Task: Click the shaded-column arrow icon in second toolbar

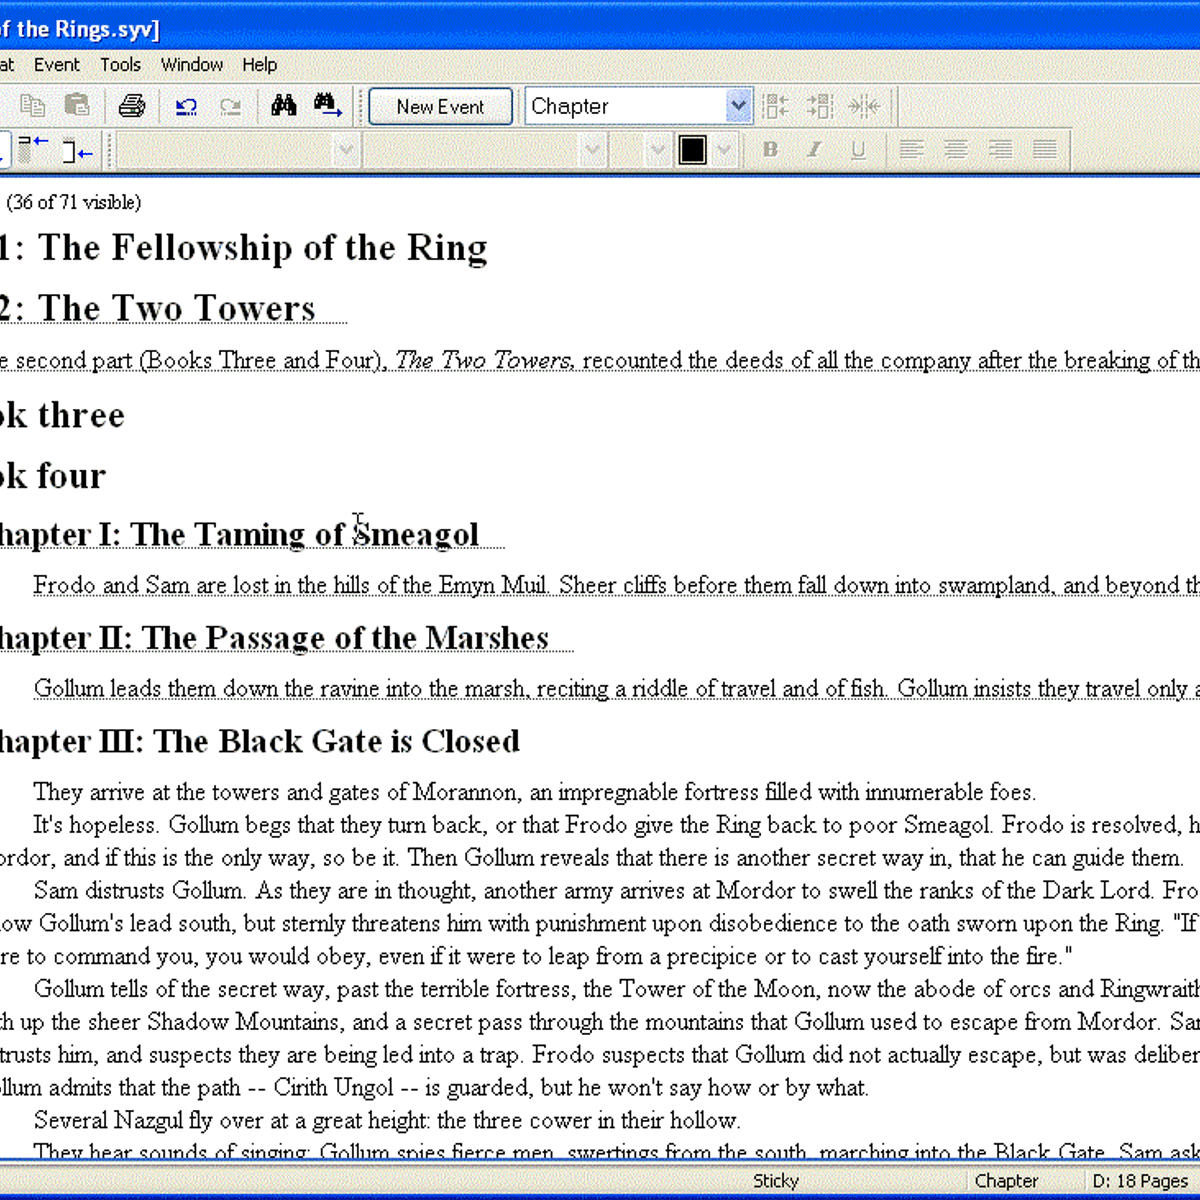Action: pyautogui.click(x=33, y=150)
